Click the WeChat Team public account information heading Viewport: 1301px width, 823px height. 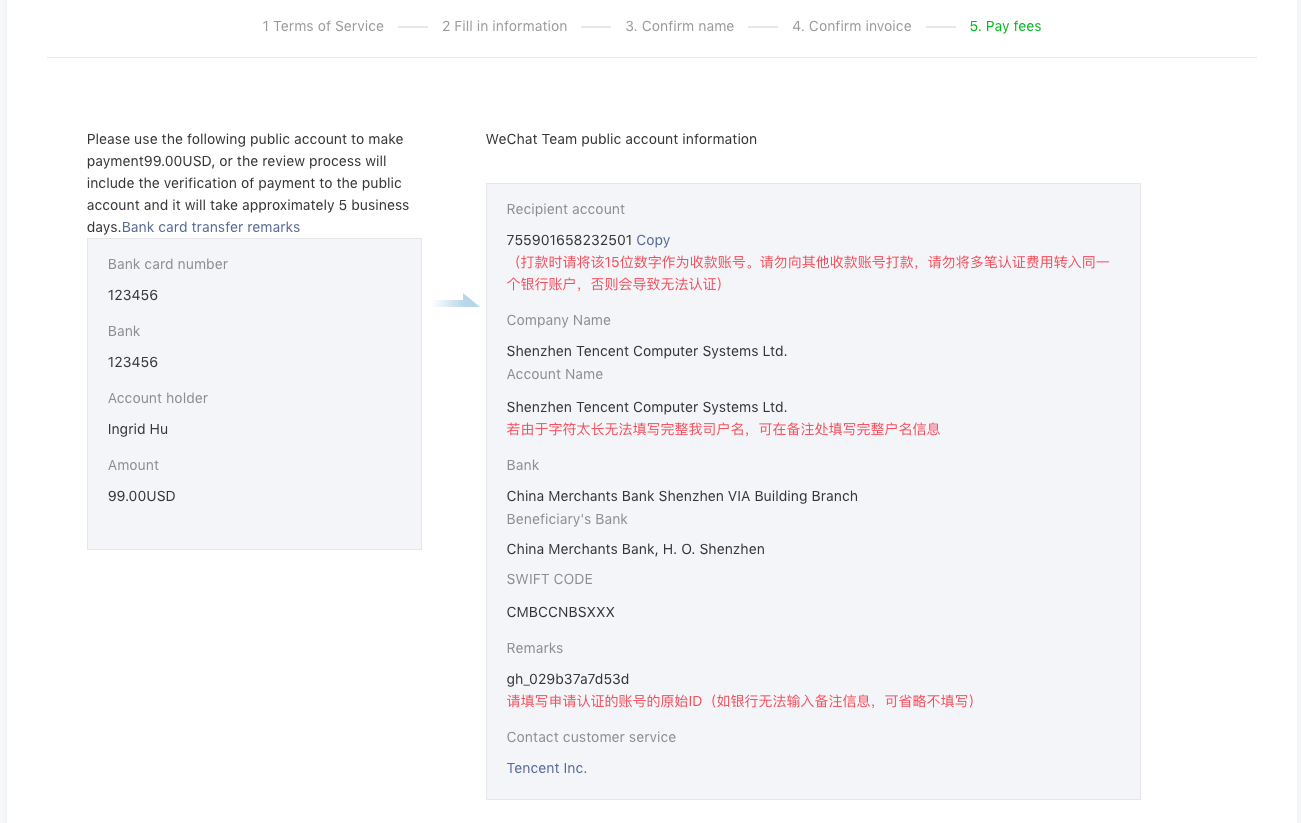pyautogui.click(x=621, y=139)
